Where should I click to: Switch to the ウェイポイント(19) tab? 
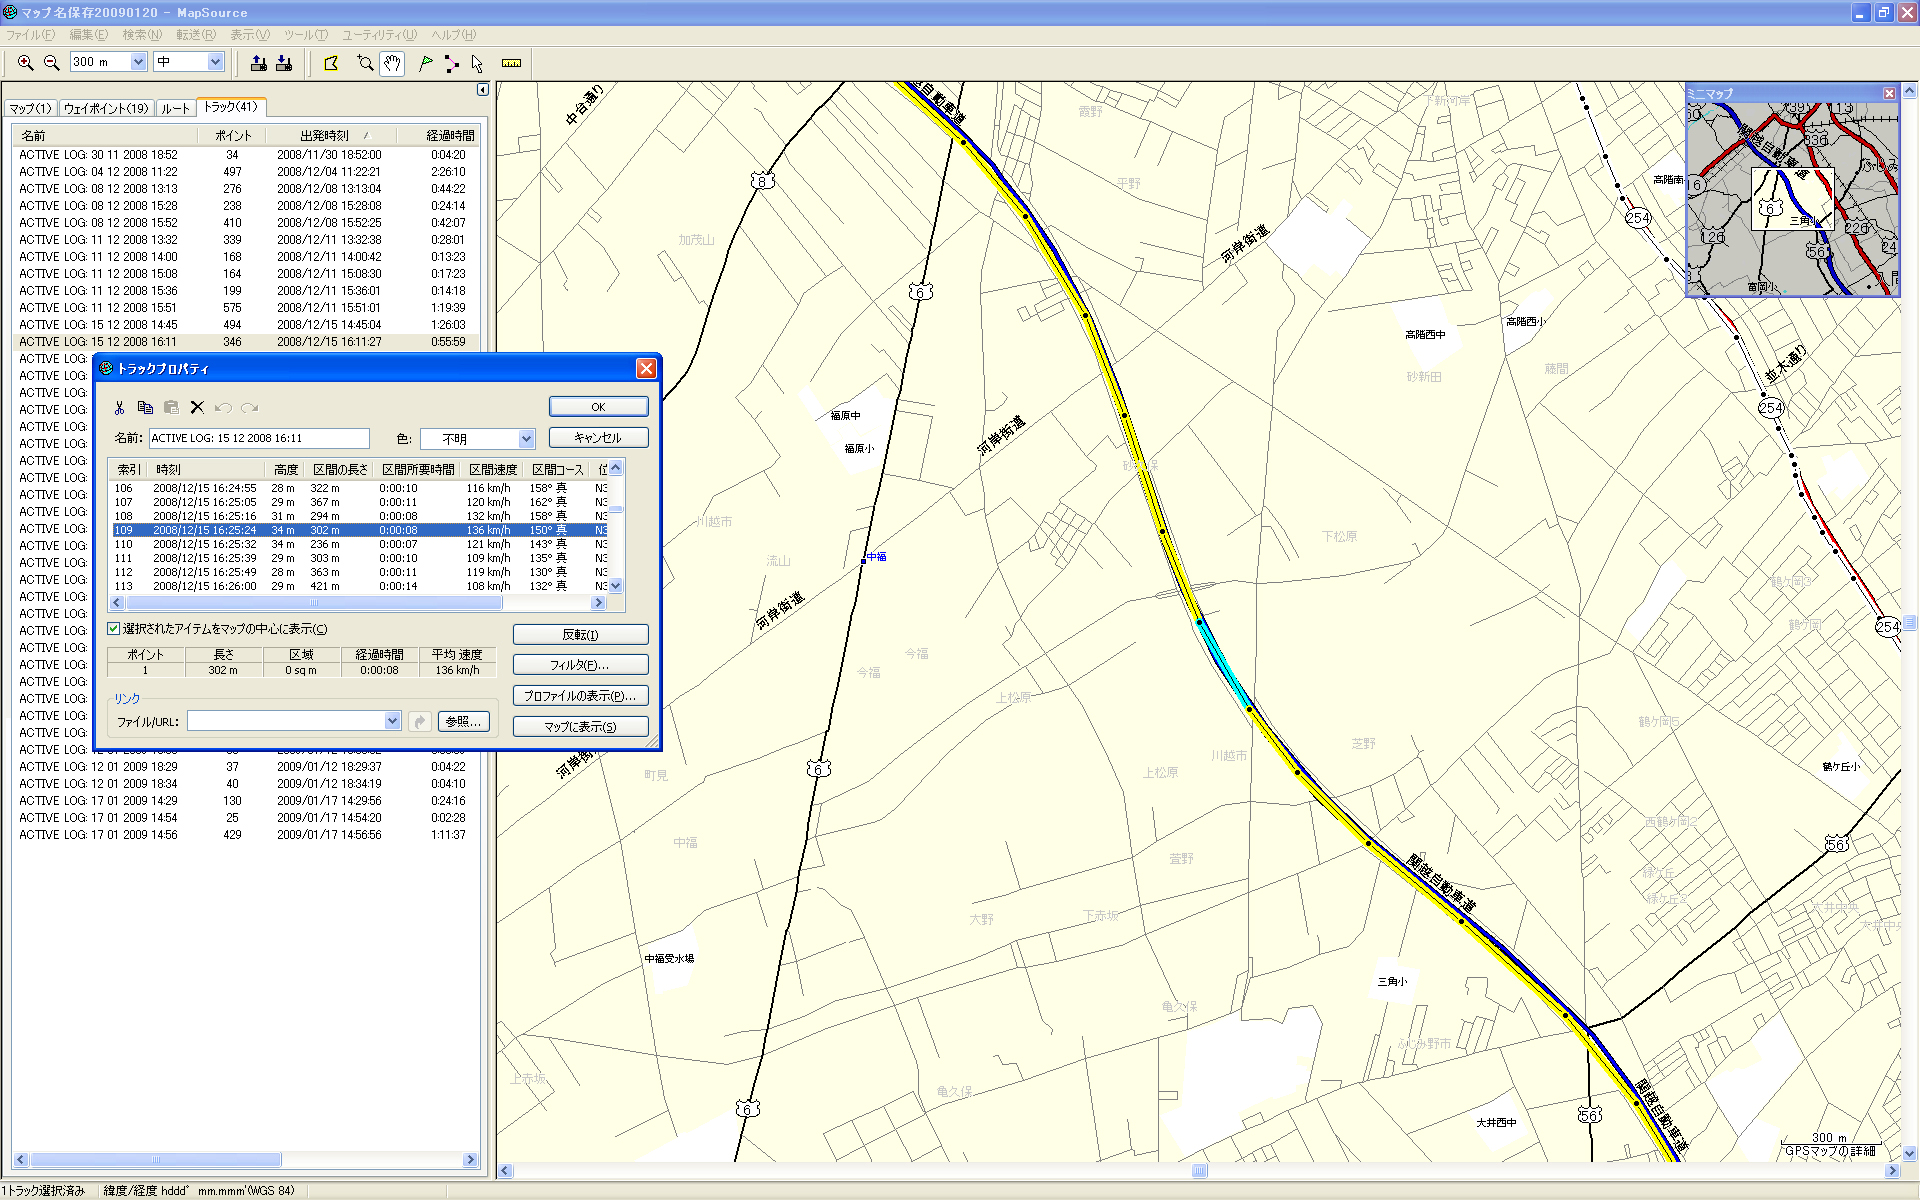106,108
